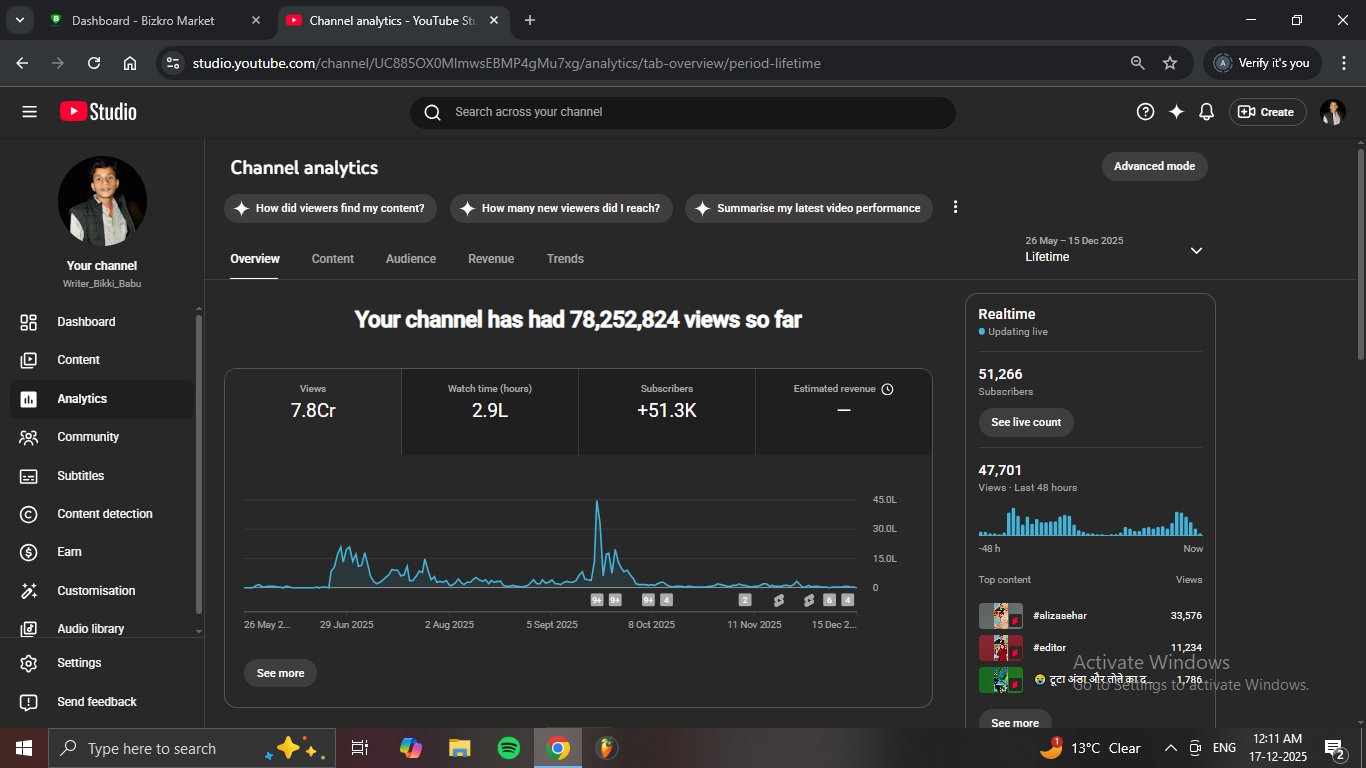The width and height of the screenshot is (1366, 768).
Task: Select the Subscribers metric card
Action: coord(667,411)
